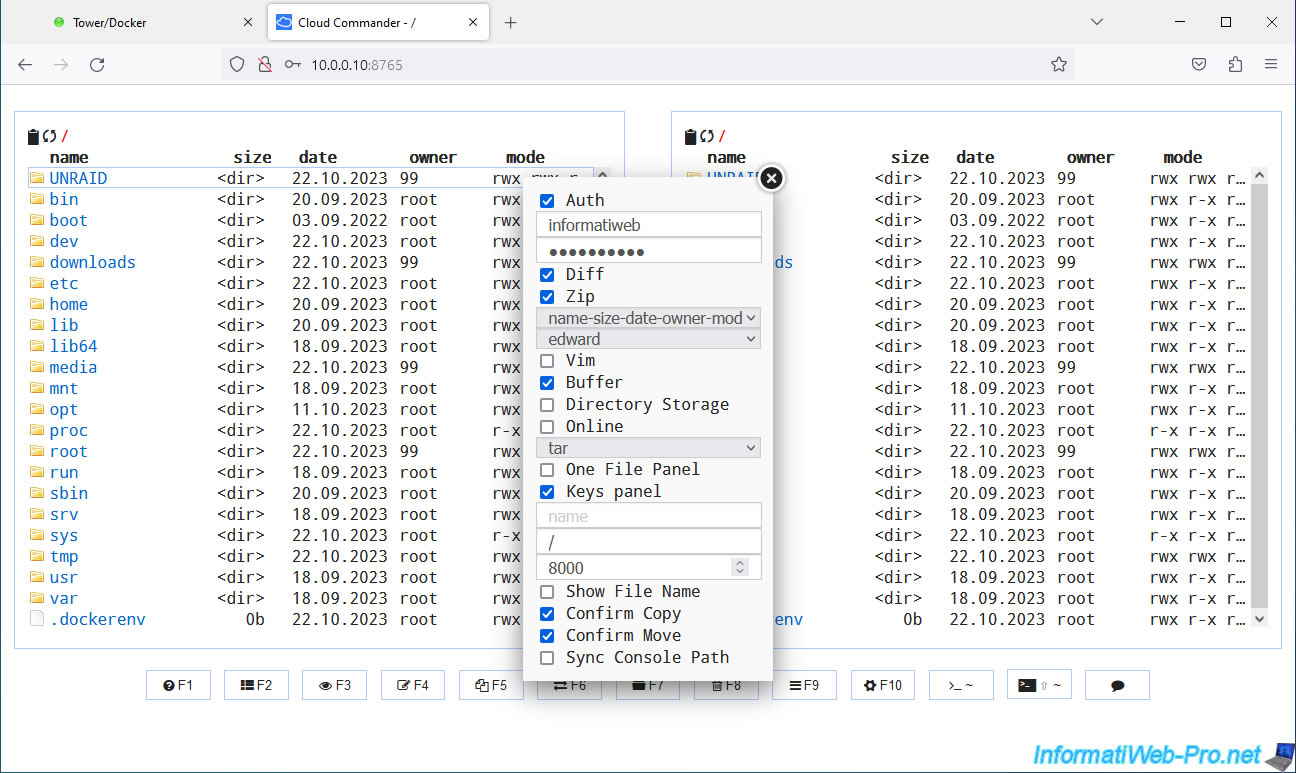Viewport: 1296px width, 773px height.
Task: Toggle the Confirm Copy checkbox
Action: pos(547,614)
